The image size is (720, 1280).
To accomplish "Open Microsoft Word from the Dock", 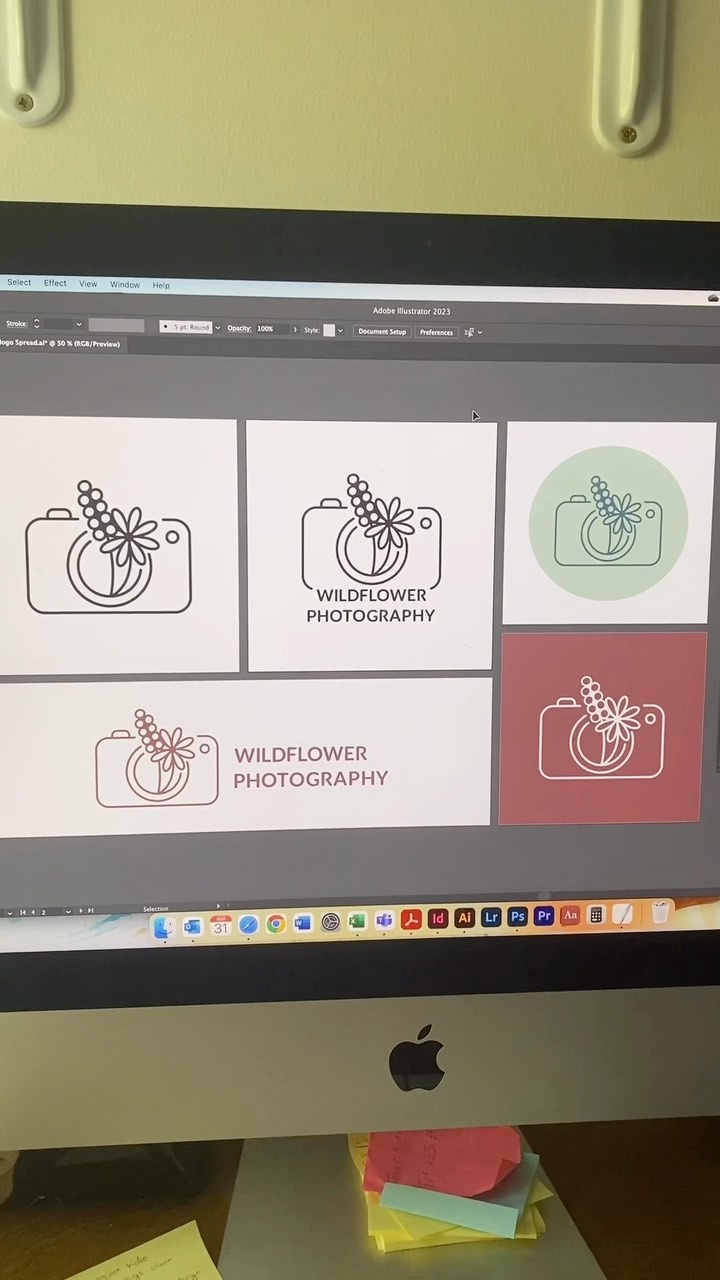I will pyautogui.click(x=302, y=922).
